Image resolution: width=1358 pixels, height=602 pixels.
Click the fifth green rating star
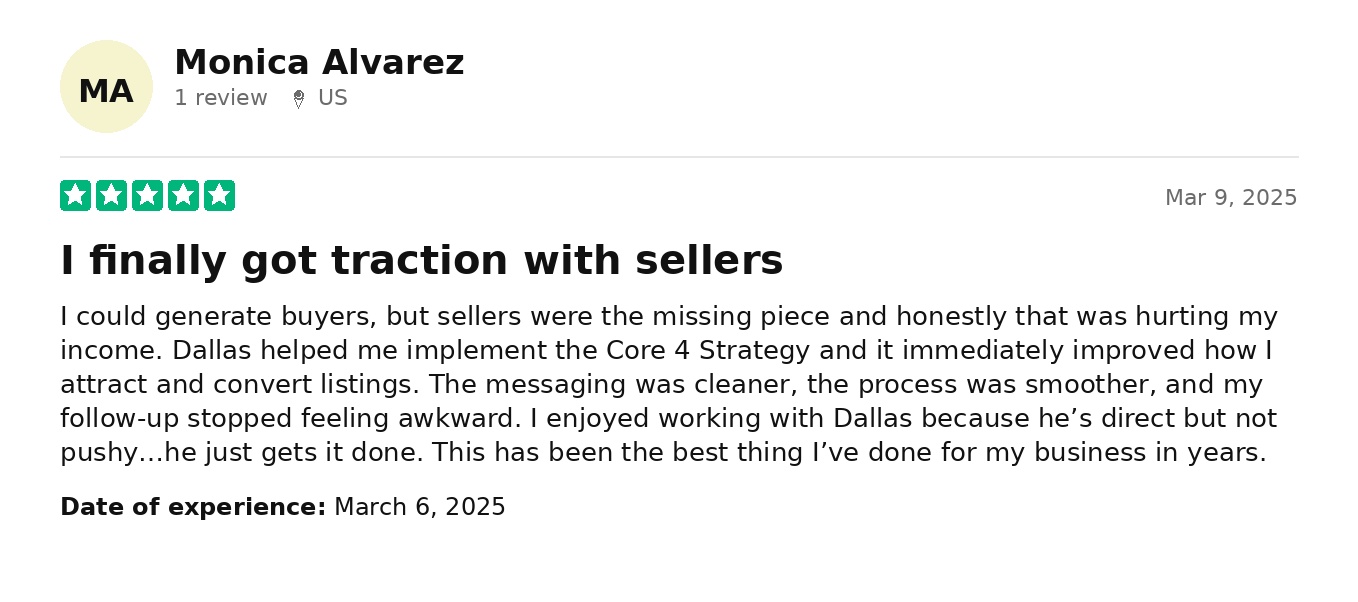click(219, 196)
